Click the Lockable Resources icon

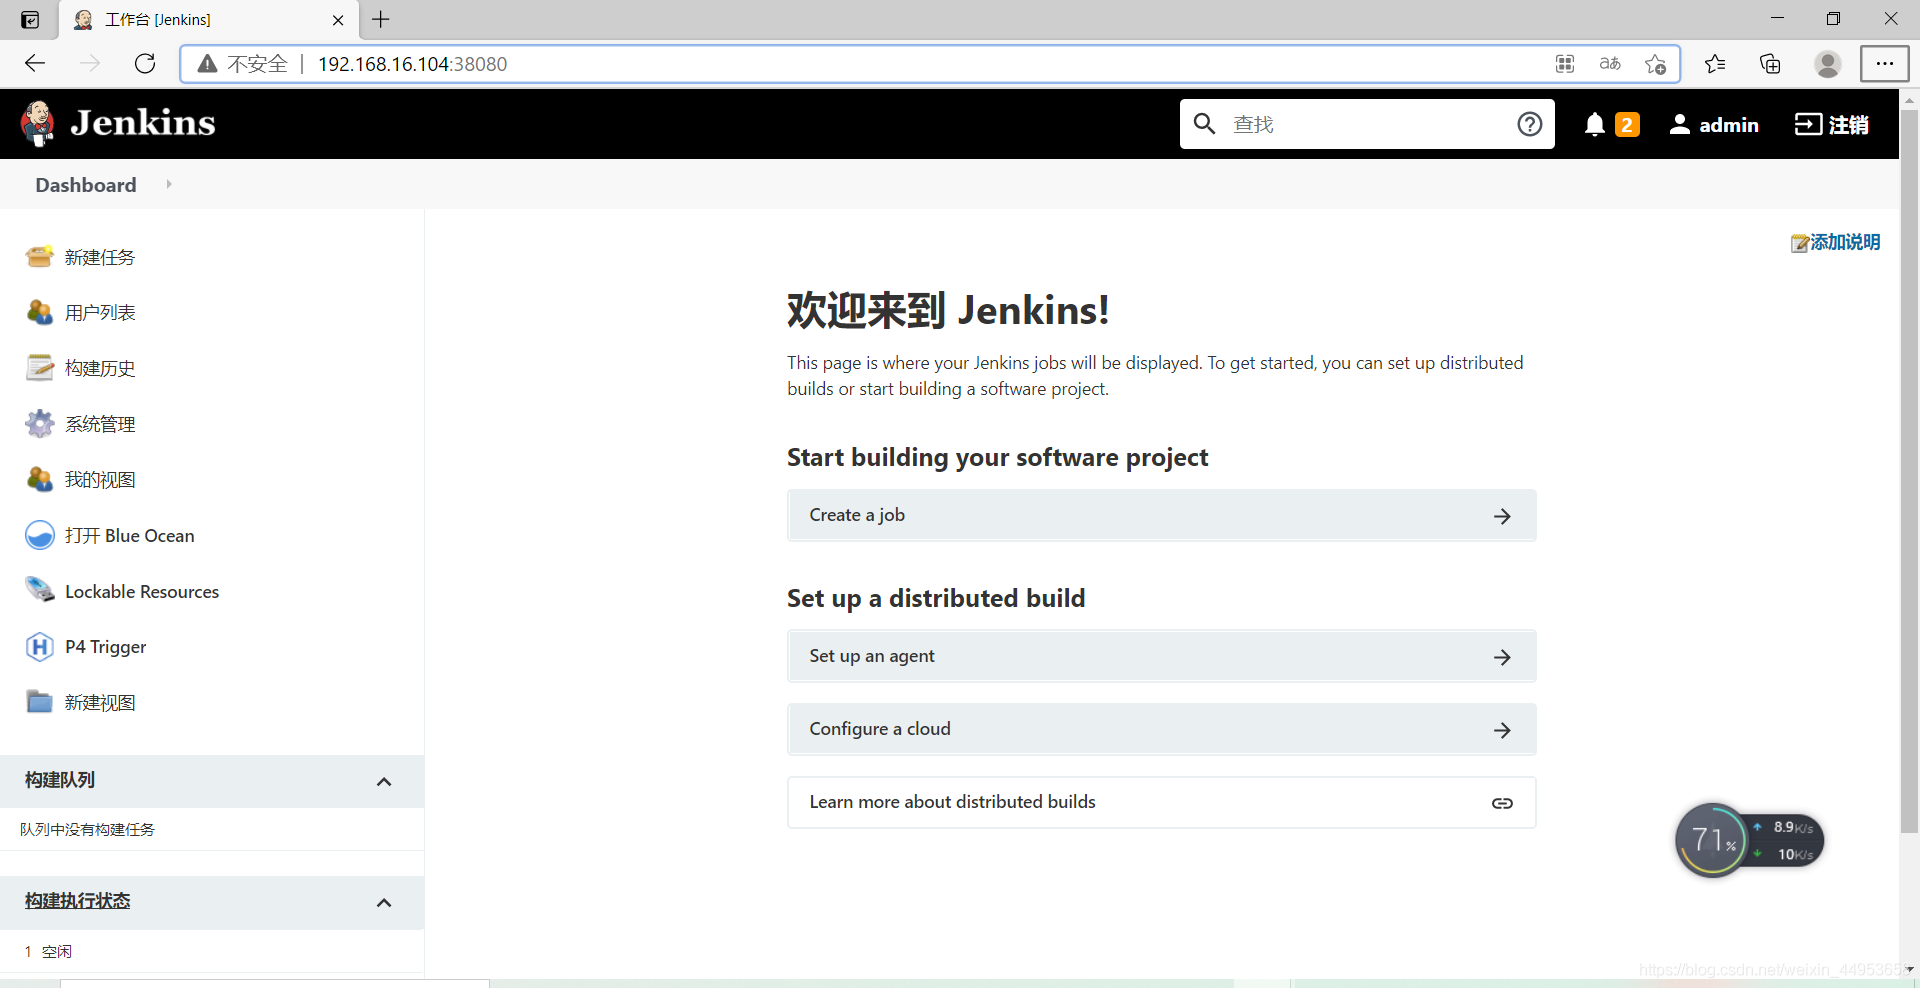pos(40,590)
